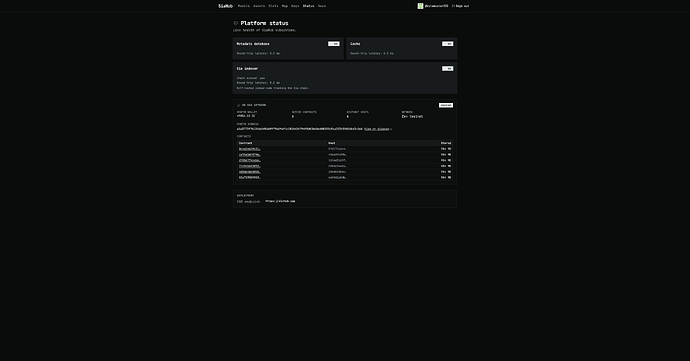The width and height of the screenshot is (690, 361).
Task: Select the Status nav item
Action: (308, 6)
